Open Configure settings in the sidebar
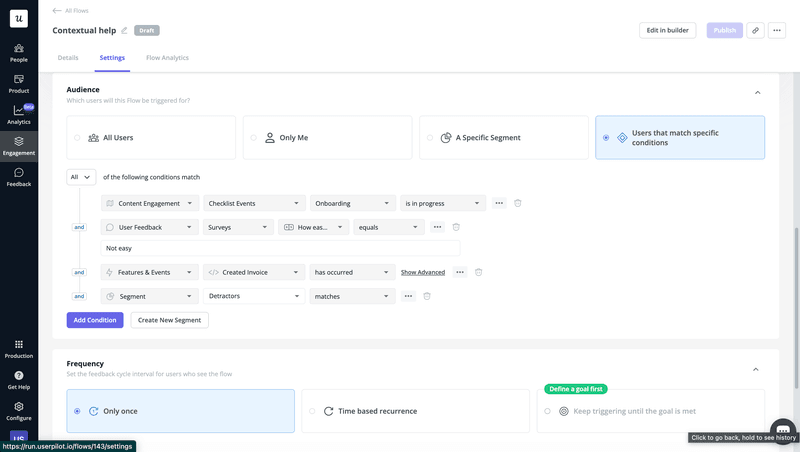The height and width of the screenshot is (452, 800). [19, 412]
